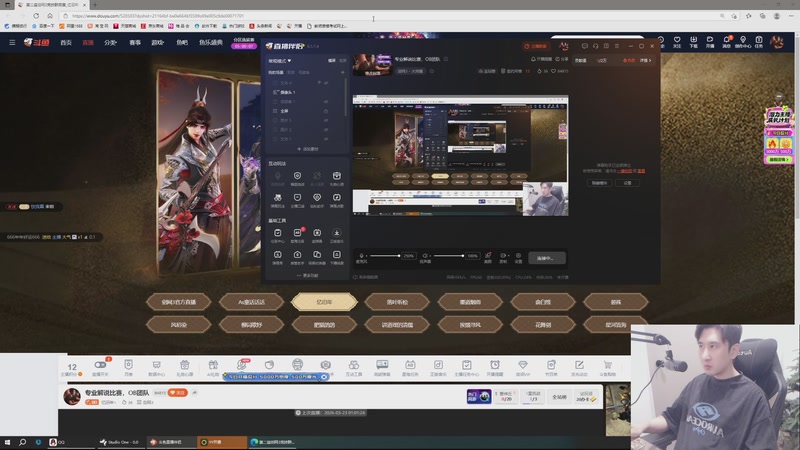Click the browser refresh button
The width and height of the screenshot is (800, 450).
pyautogui.click(x=36, y=16)
